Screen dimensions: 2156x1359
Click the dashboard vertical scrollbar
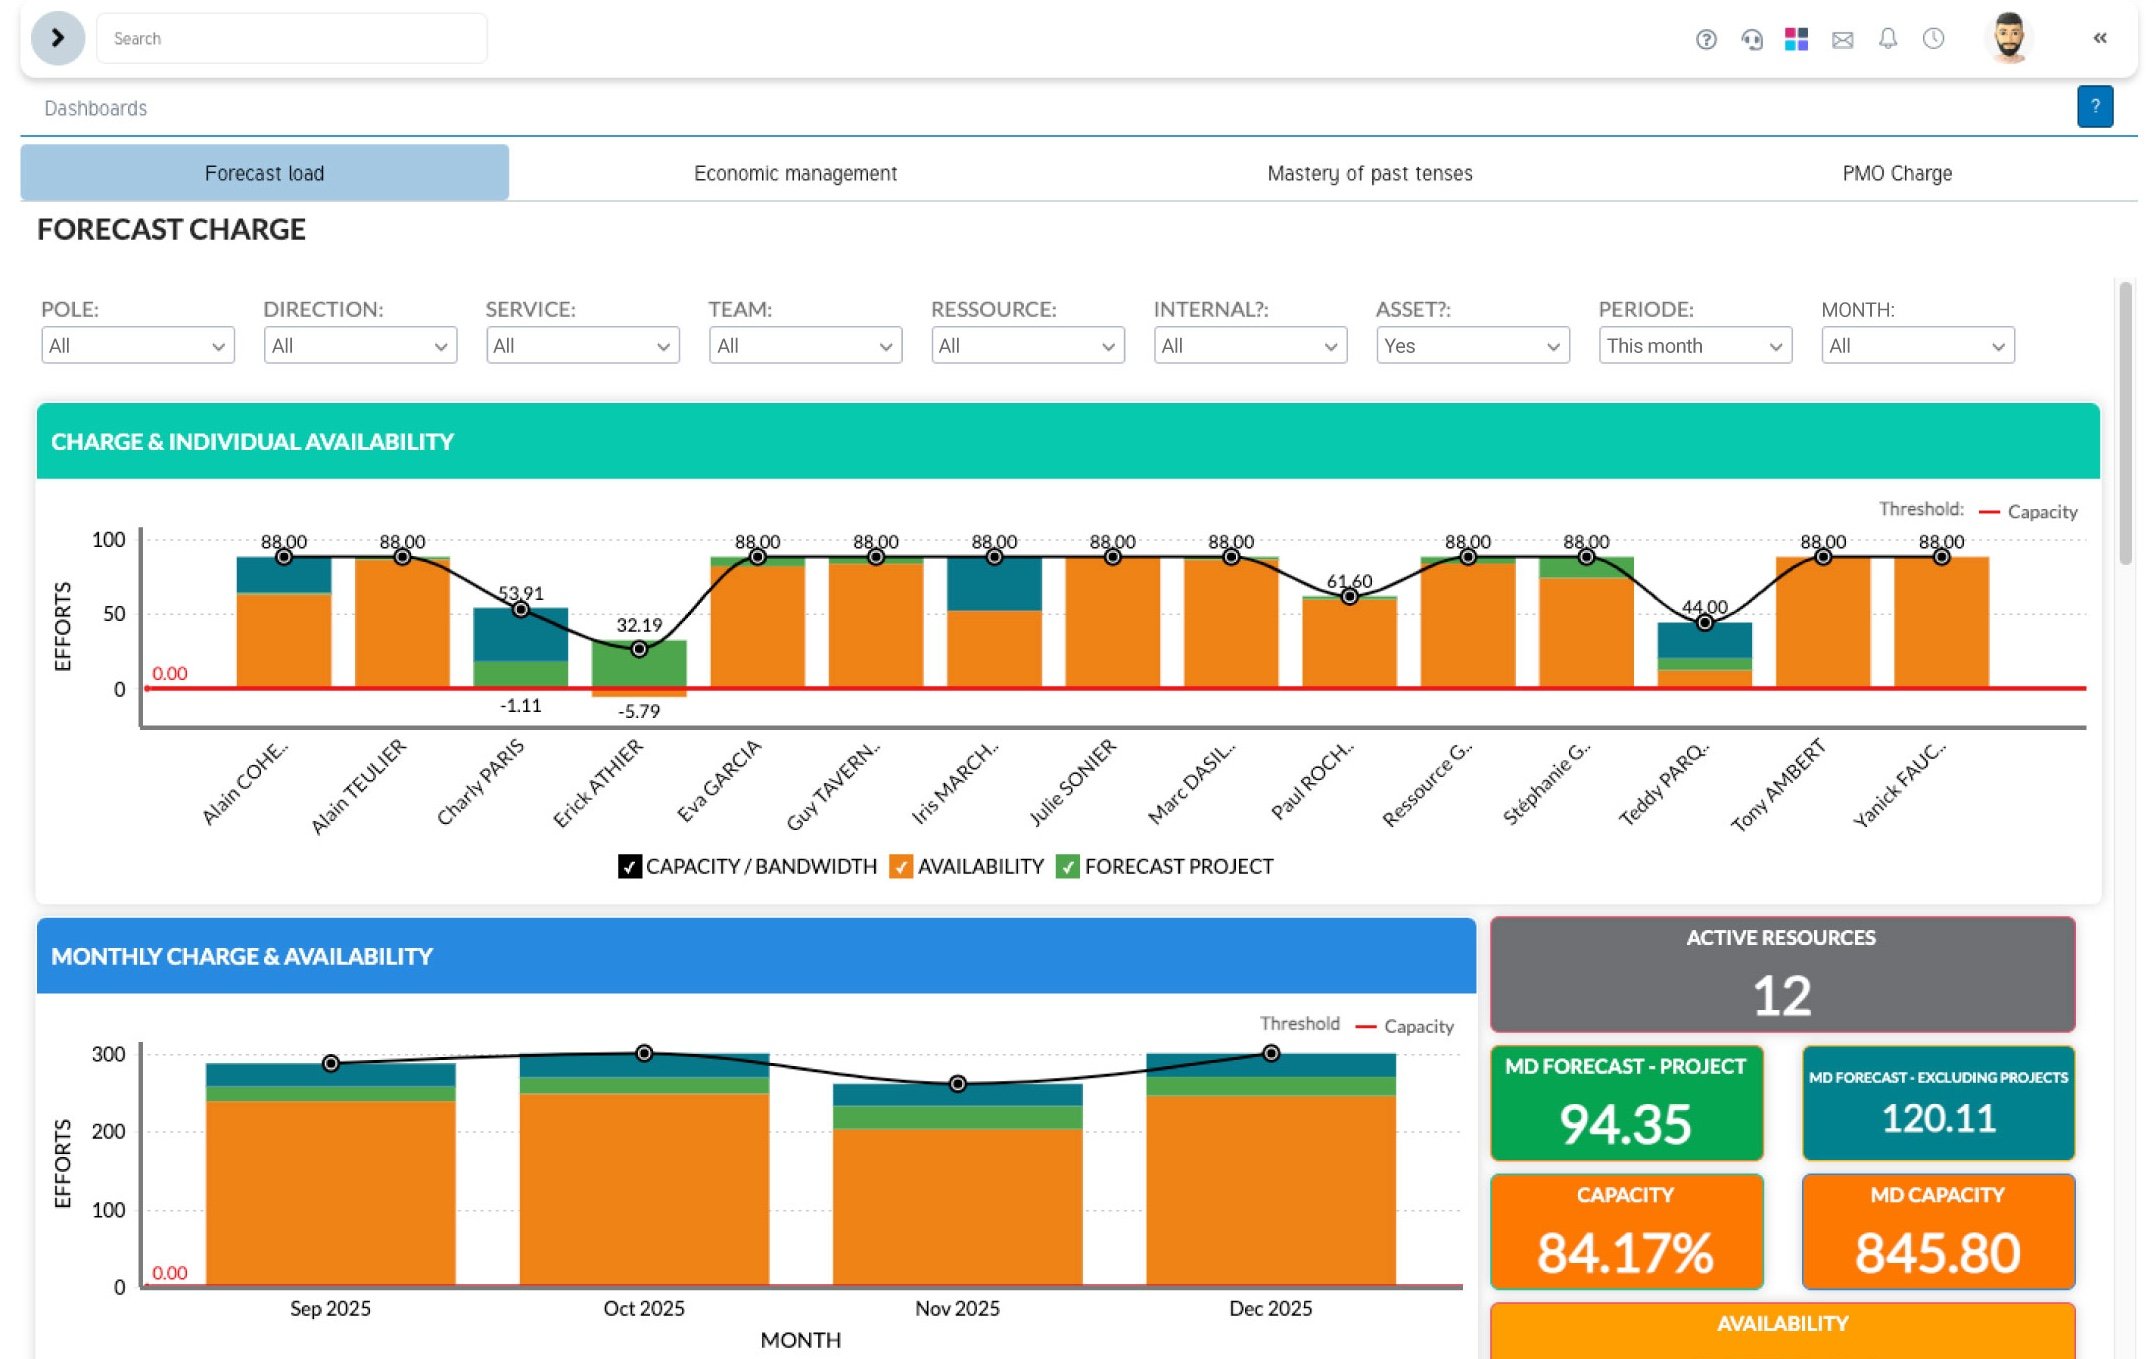click(2125, 425)
